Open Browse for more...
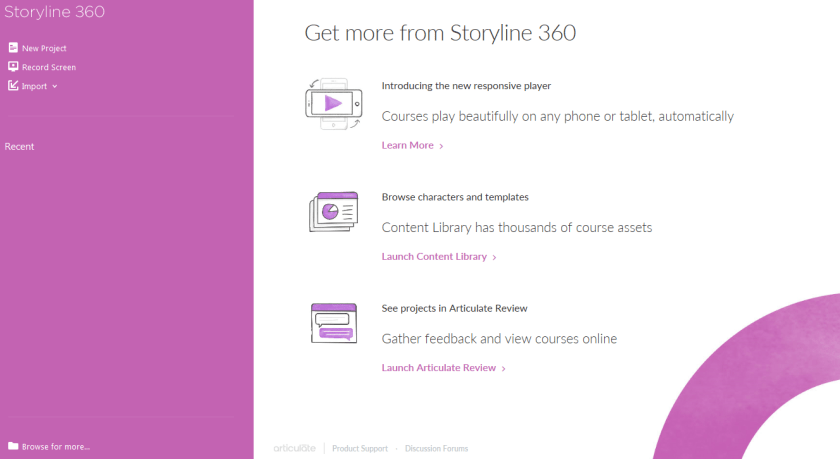 pos(56,446)
